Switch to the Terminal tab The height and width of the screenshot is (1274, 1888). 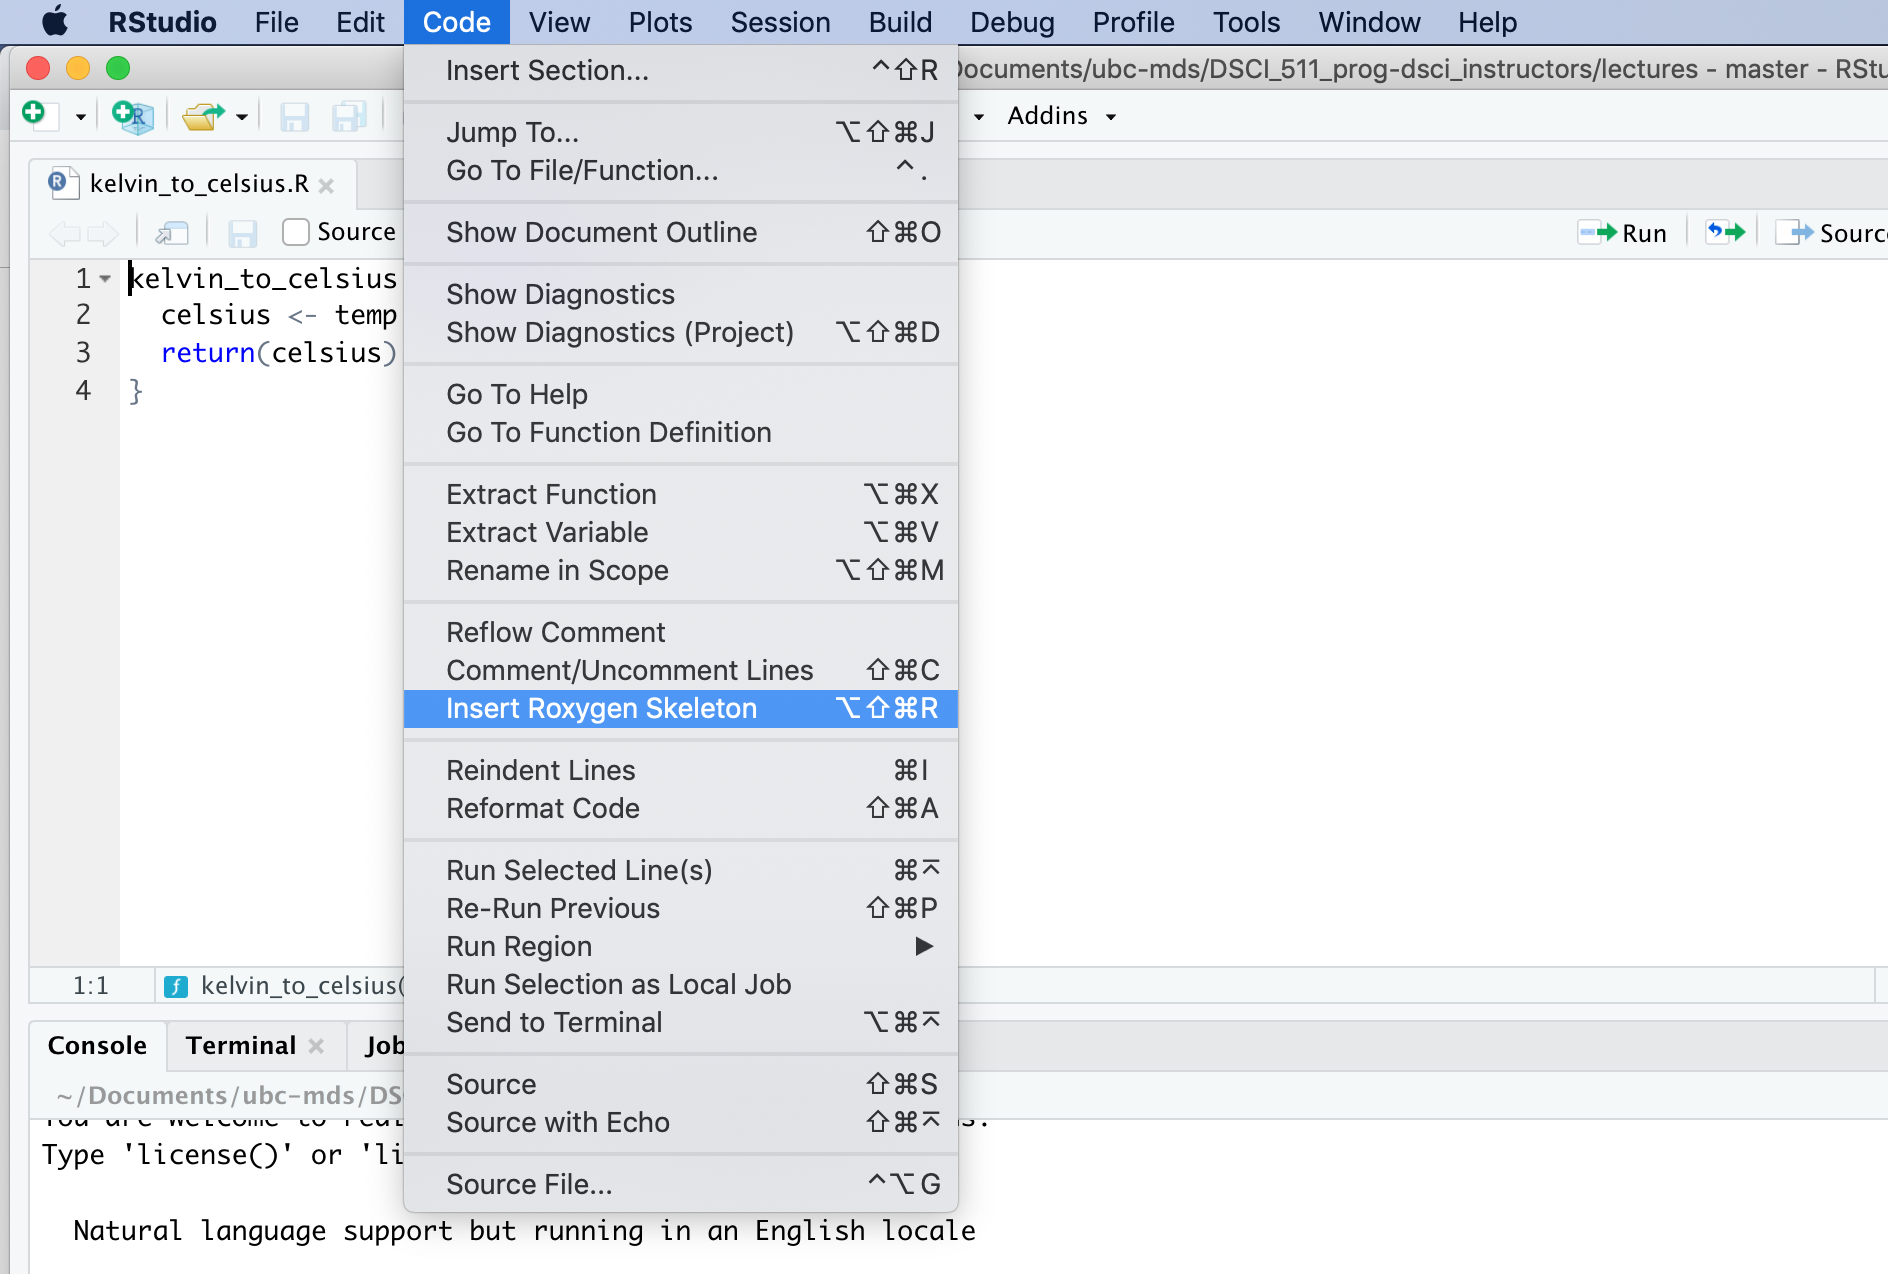coord(241,1045)
